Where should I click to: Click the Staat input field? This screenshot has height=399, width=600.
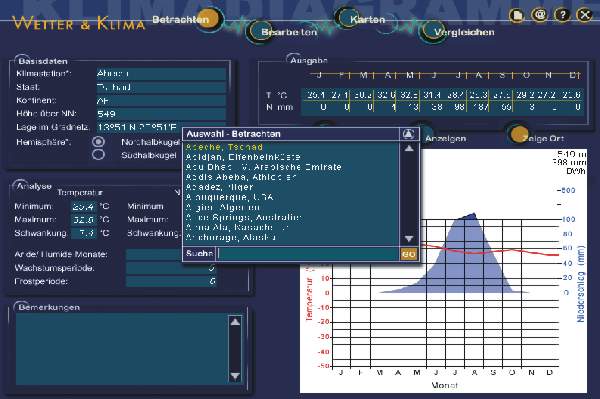(x=161, y=87)
